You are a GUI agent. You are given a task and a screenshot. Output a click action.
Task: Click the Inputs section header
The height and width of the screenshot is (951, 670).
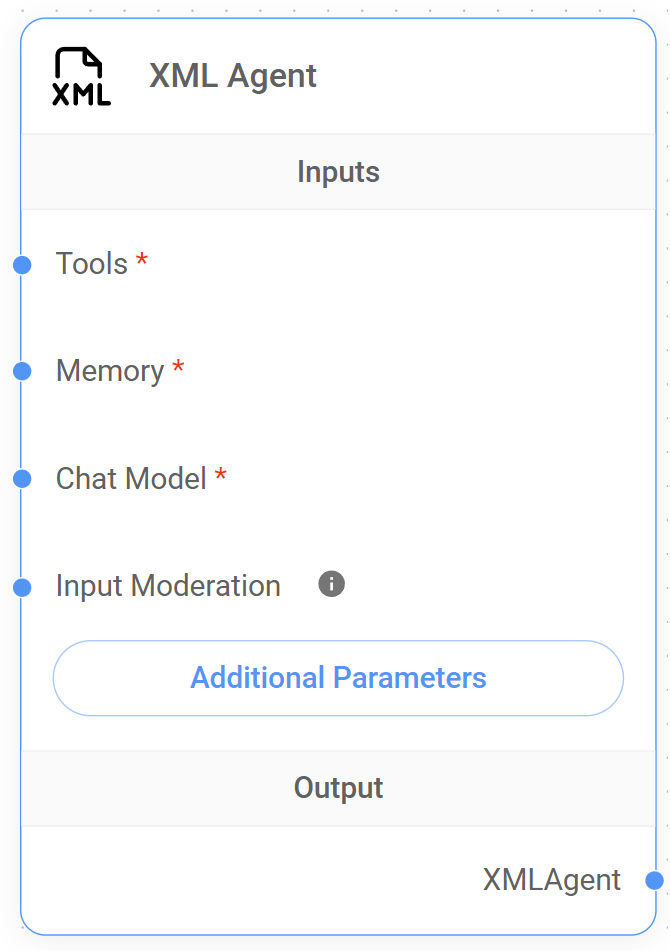pyautogui.click(x=338, y=172)
